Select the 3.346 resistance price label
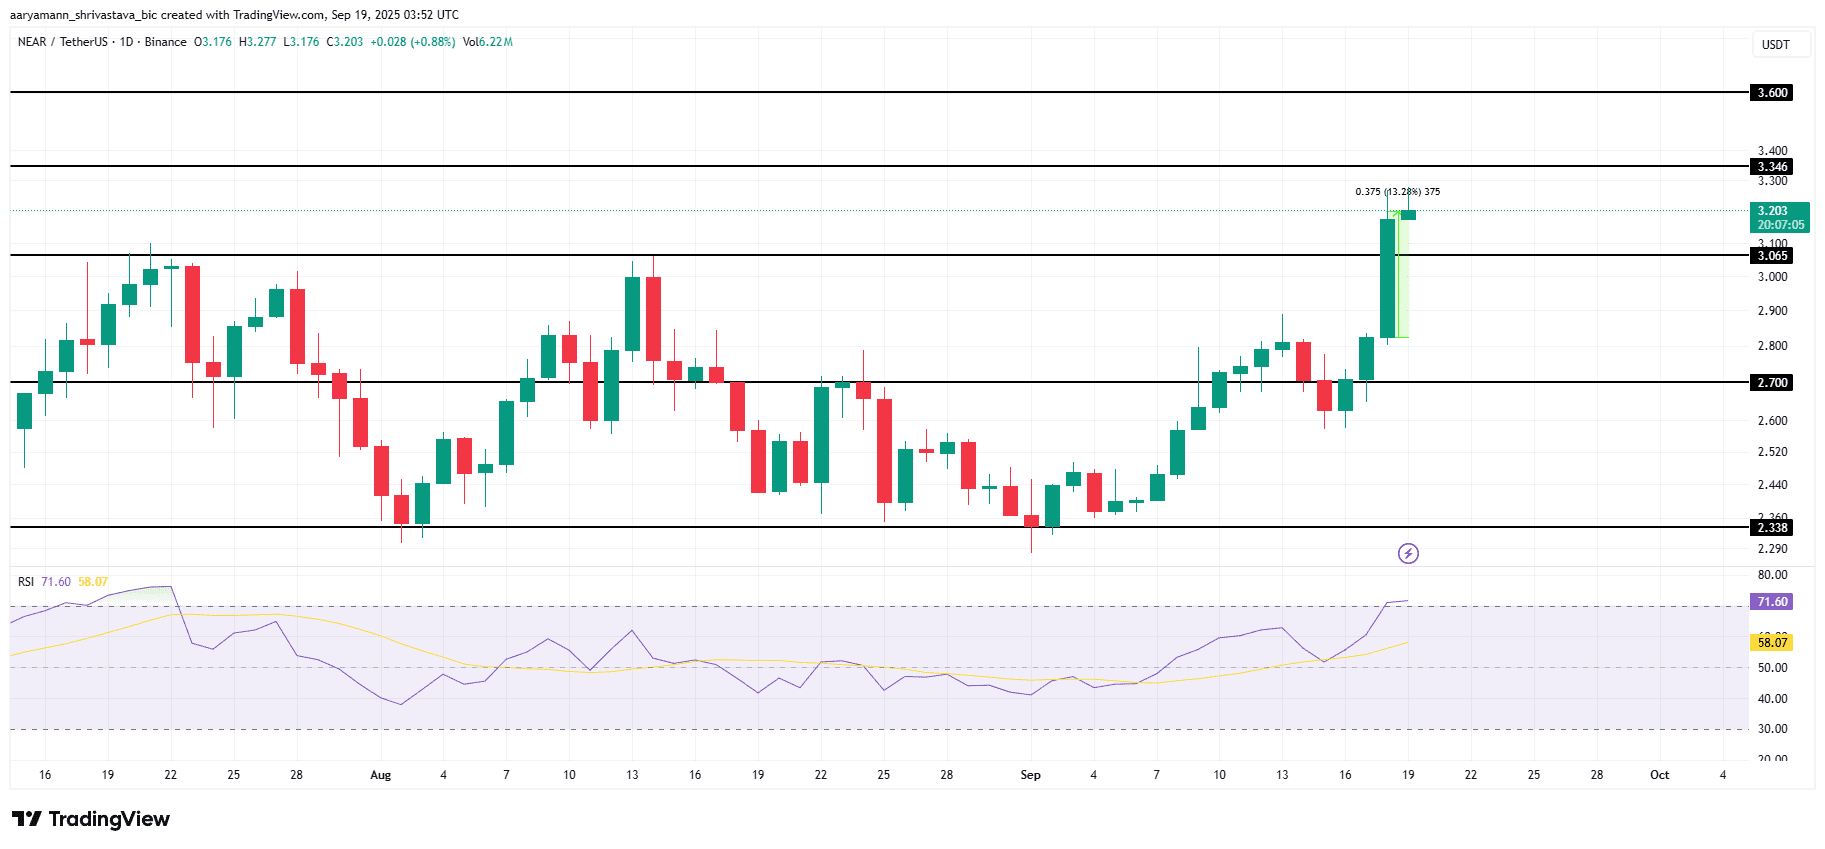The image size is (1825, 849). pyautogui.click(x=1772, y=167)
